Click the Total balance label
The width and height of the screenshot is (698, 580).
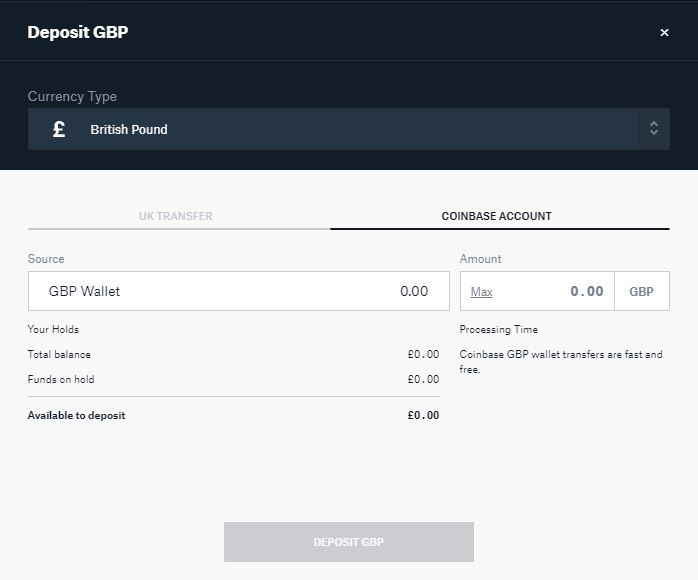pos(59,354)
